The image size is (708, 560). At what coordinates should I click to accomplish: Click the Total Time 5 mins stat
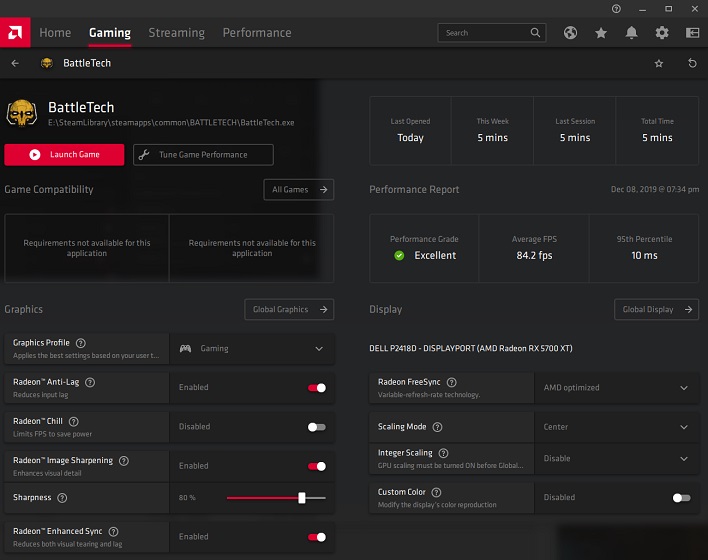(657, 131)
